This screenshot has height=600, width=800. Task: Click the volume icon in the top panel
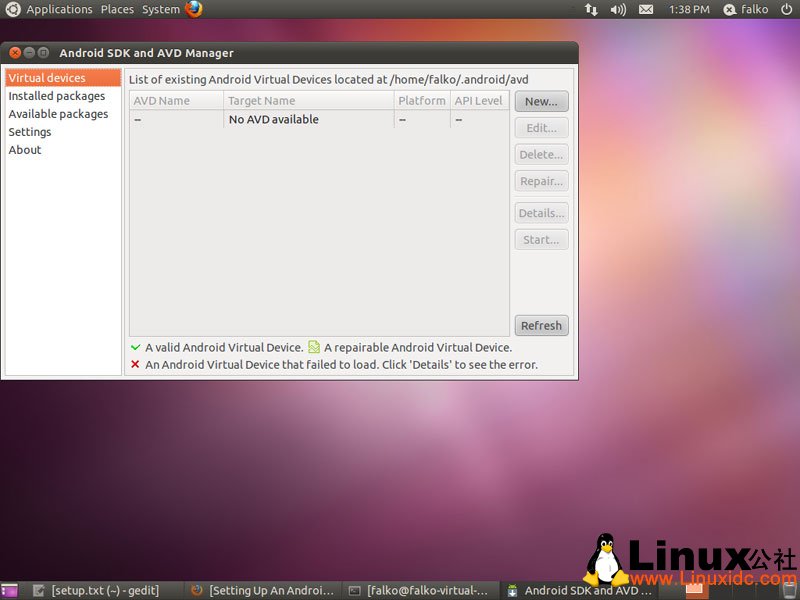coord(617,9)
